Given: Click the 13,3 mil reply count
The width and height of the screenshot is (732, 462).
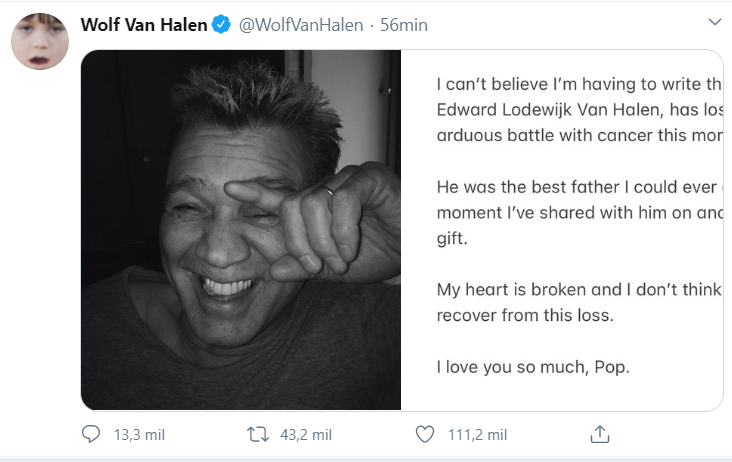Looking at the screenshot, I should (x=138, y=435).
